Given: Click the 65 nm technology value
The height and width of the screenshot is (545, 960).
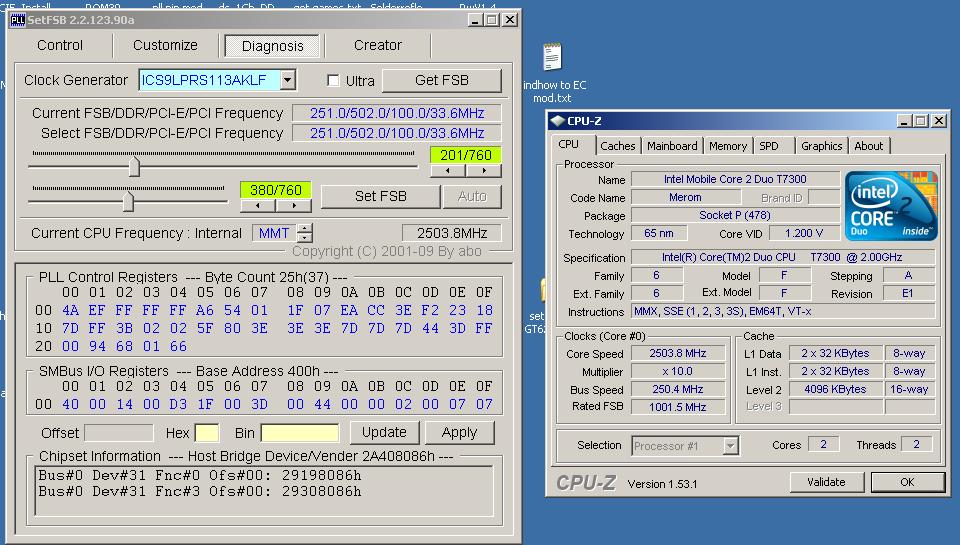Looking at the screenshot, I should pos(659,233).
